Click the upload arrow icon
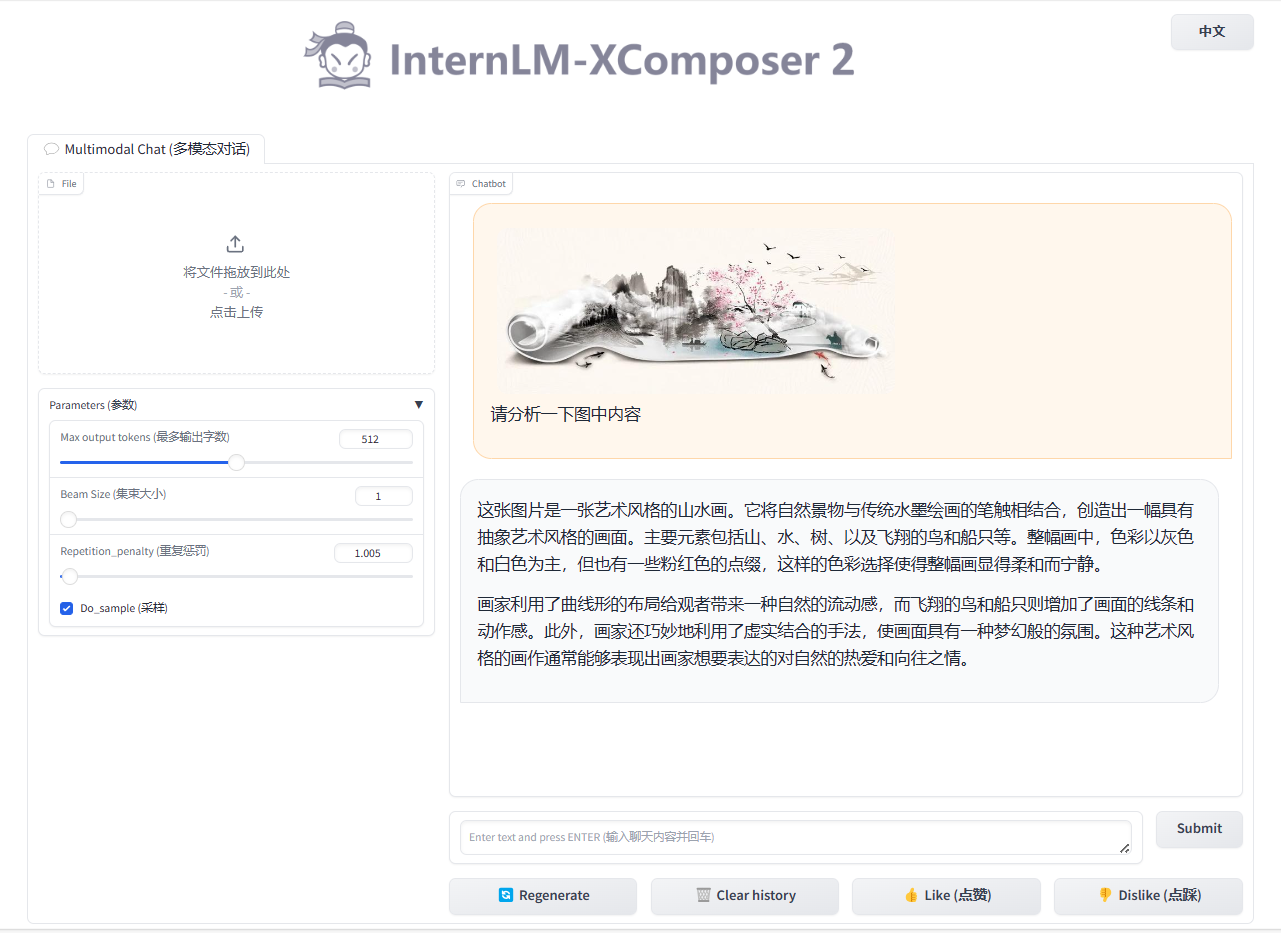Screen dimensions: 1281x933 pyautogui.click(x=236, y=244)
